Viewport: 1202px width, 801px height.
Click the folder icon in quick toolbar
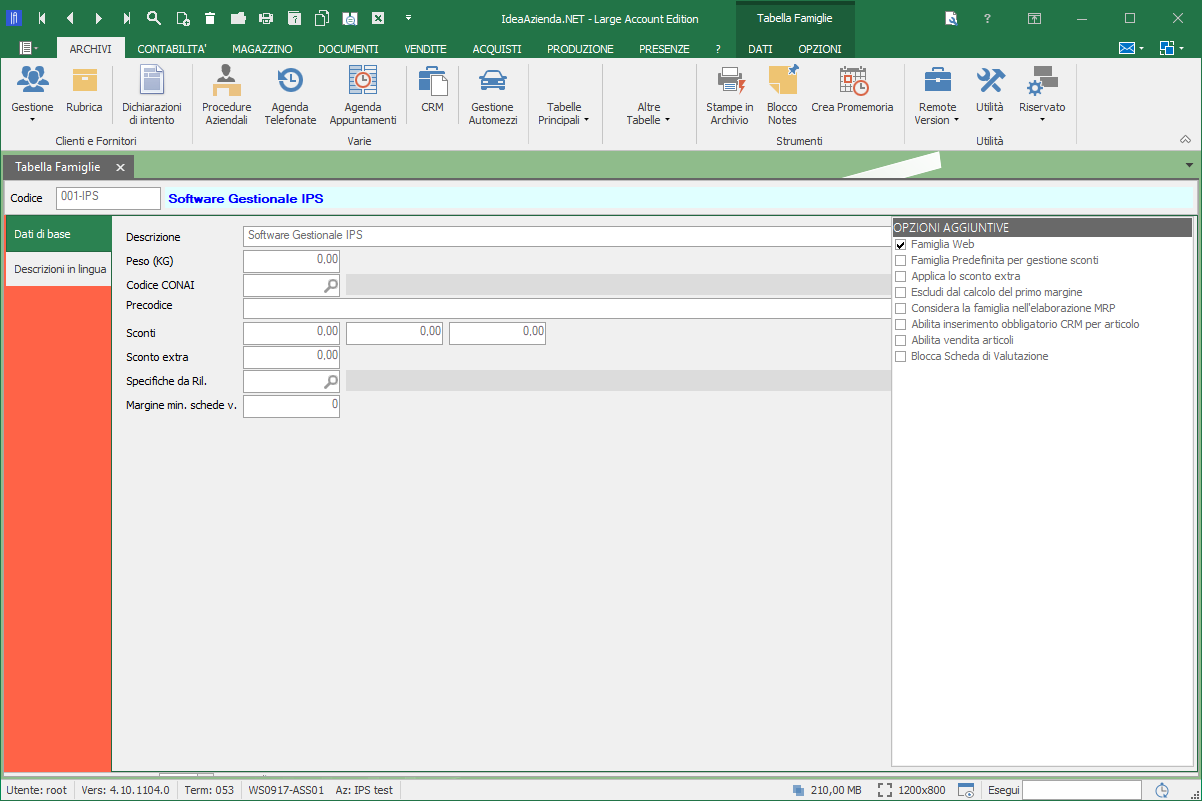pos(238,18)
